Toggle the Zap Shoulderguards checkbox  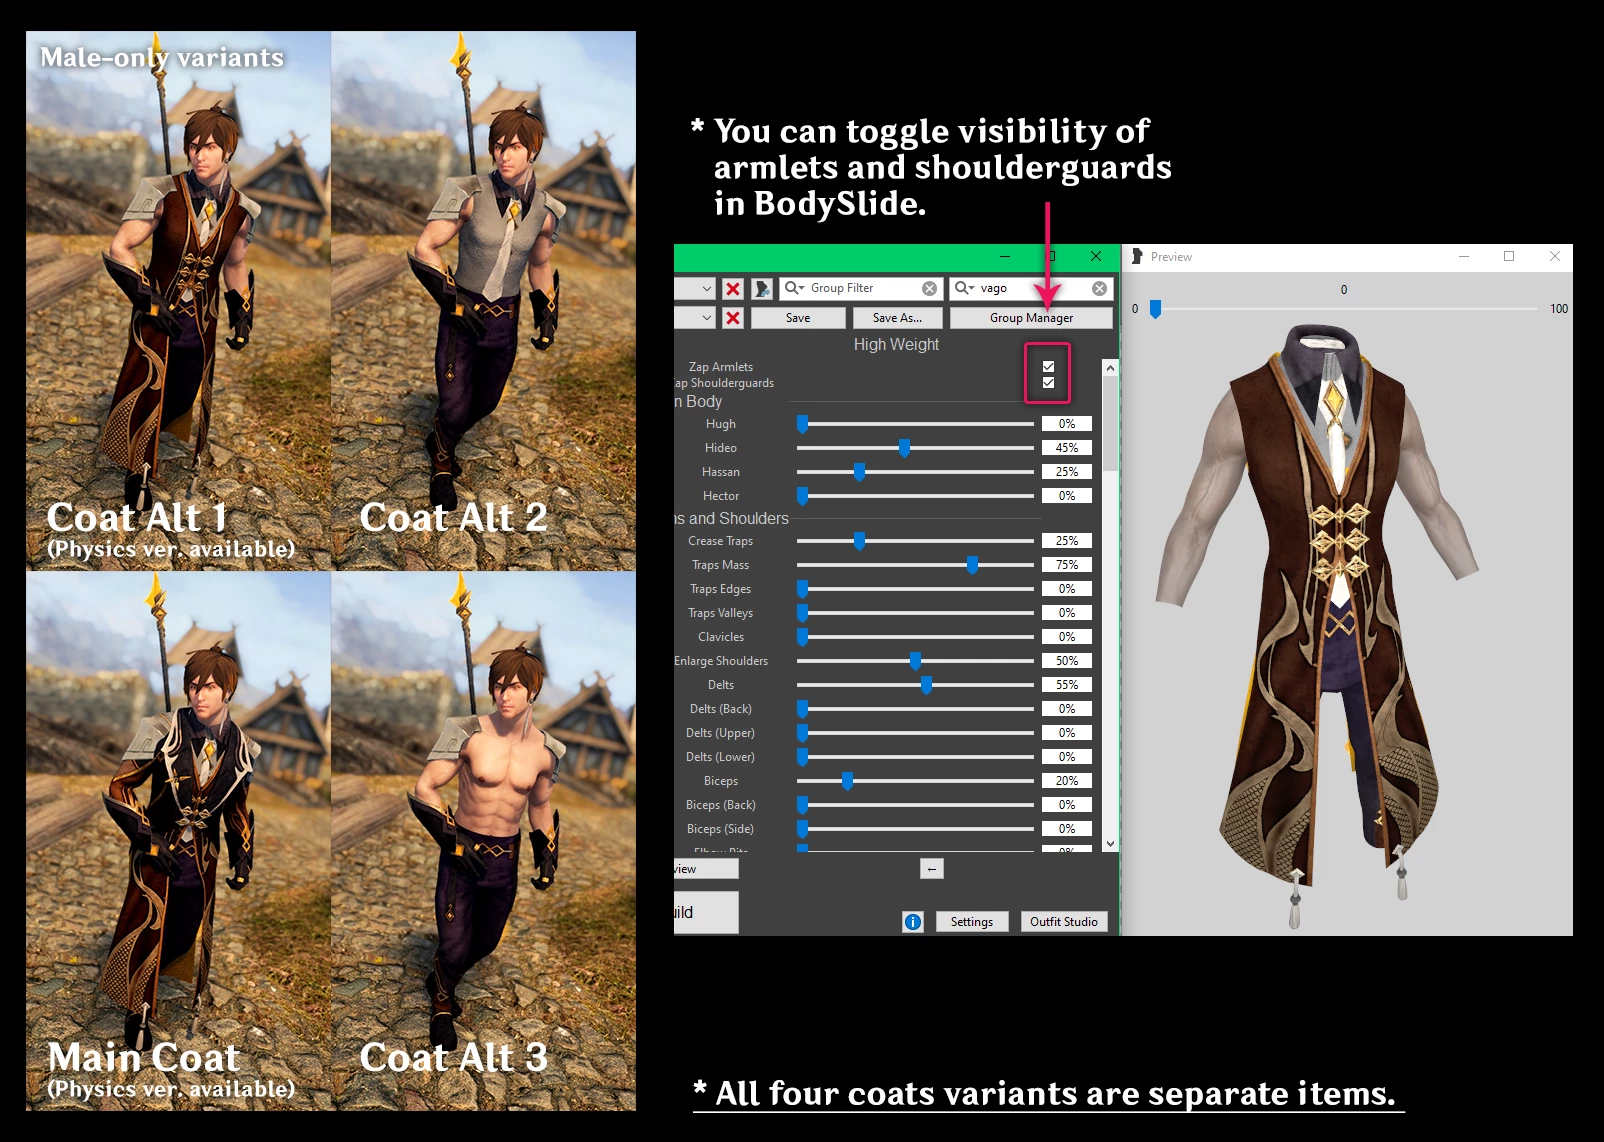coord(1048,383)
